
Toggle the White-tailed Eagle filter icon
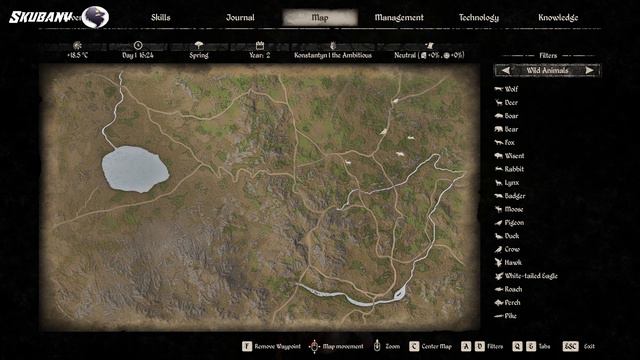[x=498, y=276]
